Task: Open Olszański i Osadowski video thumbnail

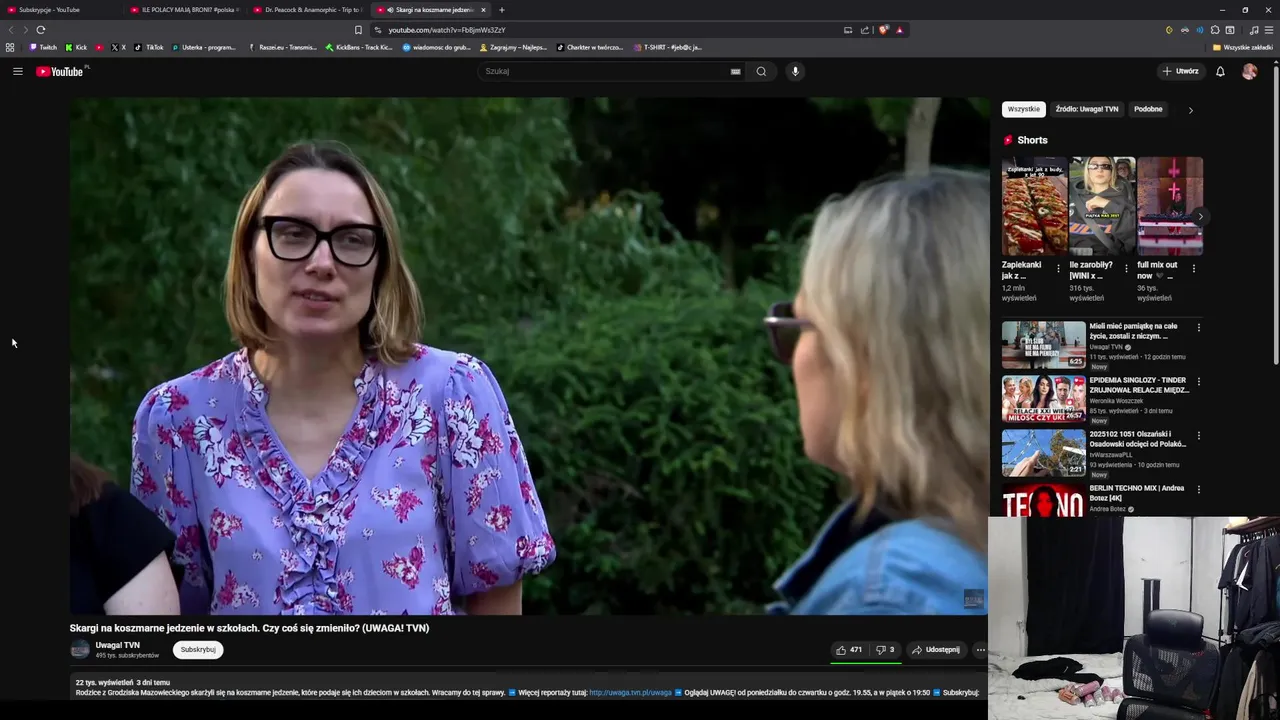Action: [x=1044, y=453]
